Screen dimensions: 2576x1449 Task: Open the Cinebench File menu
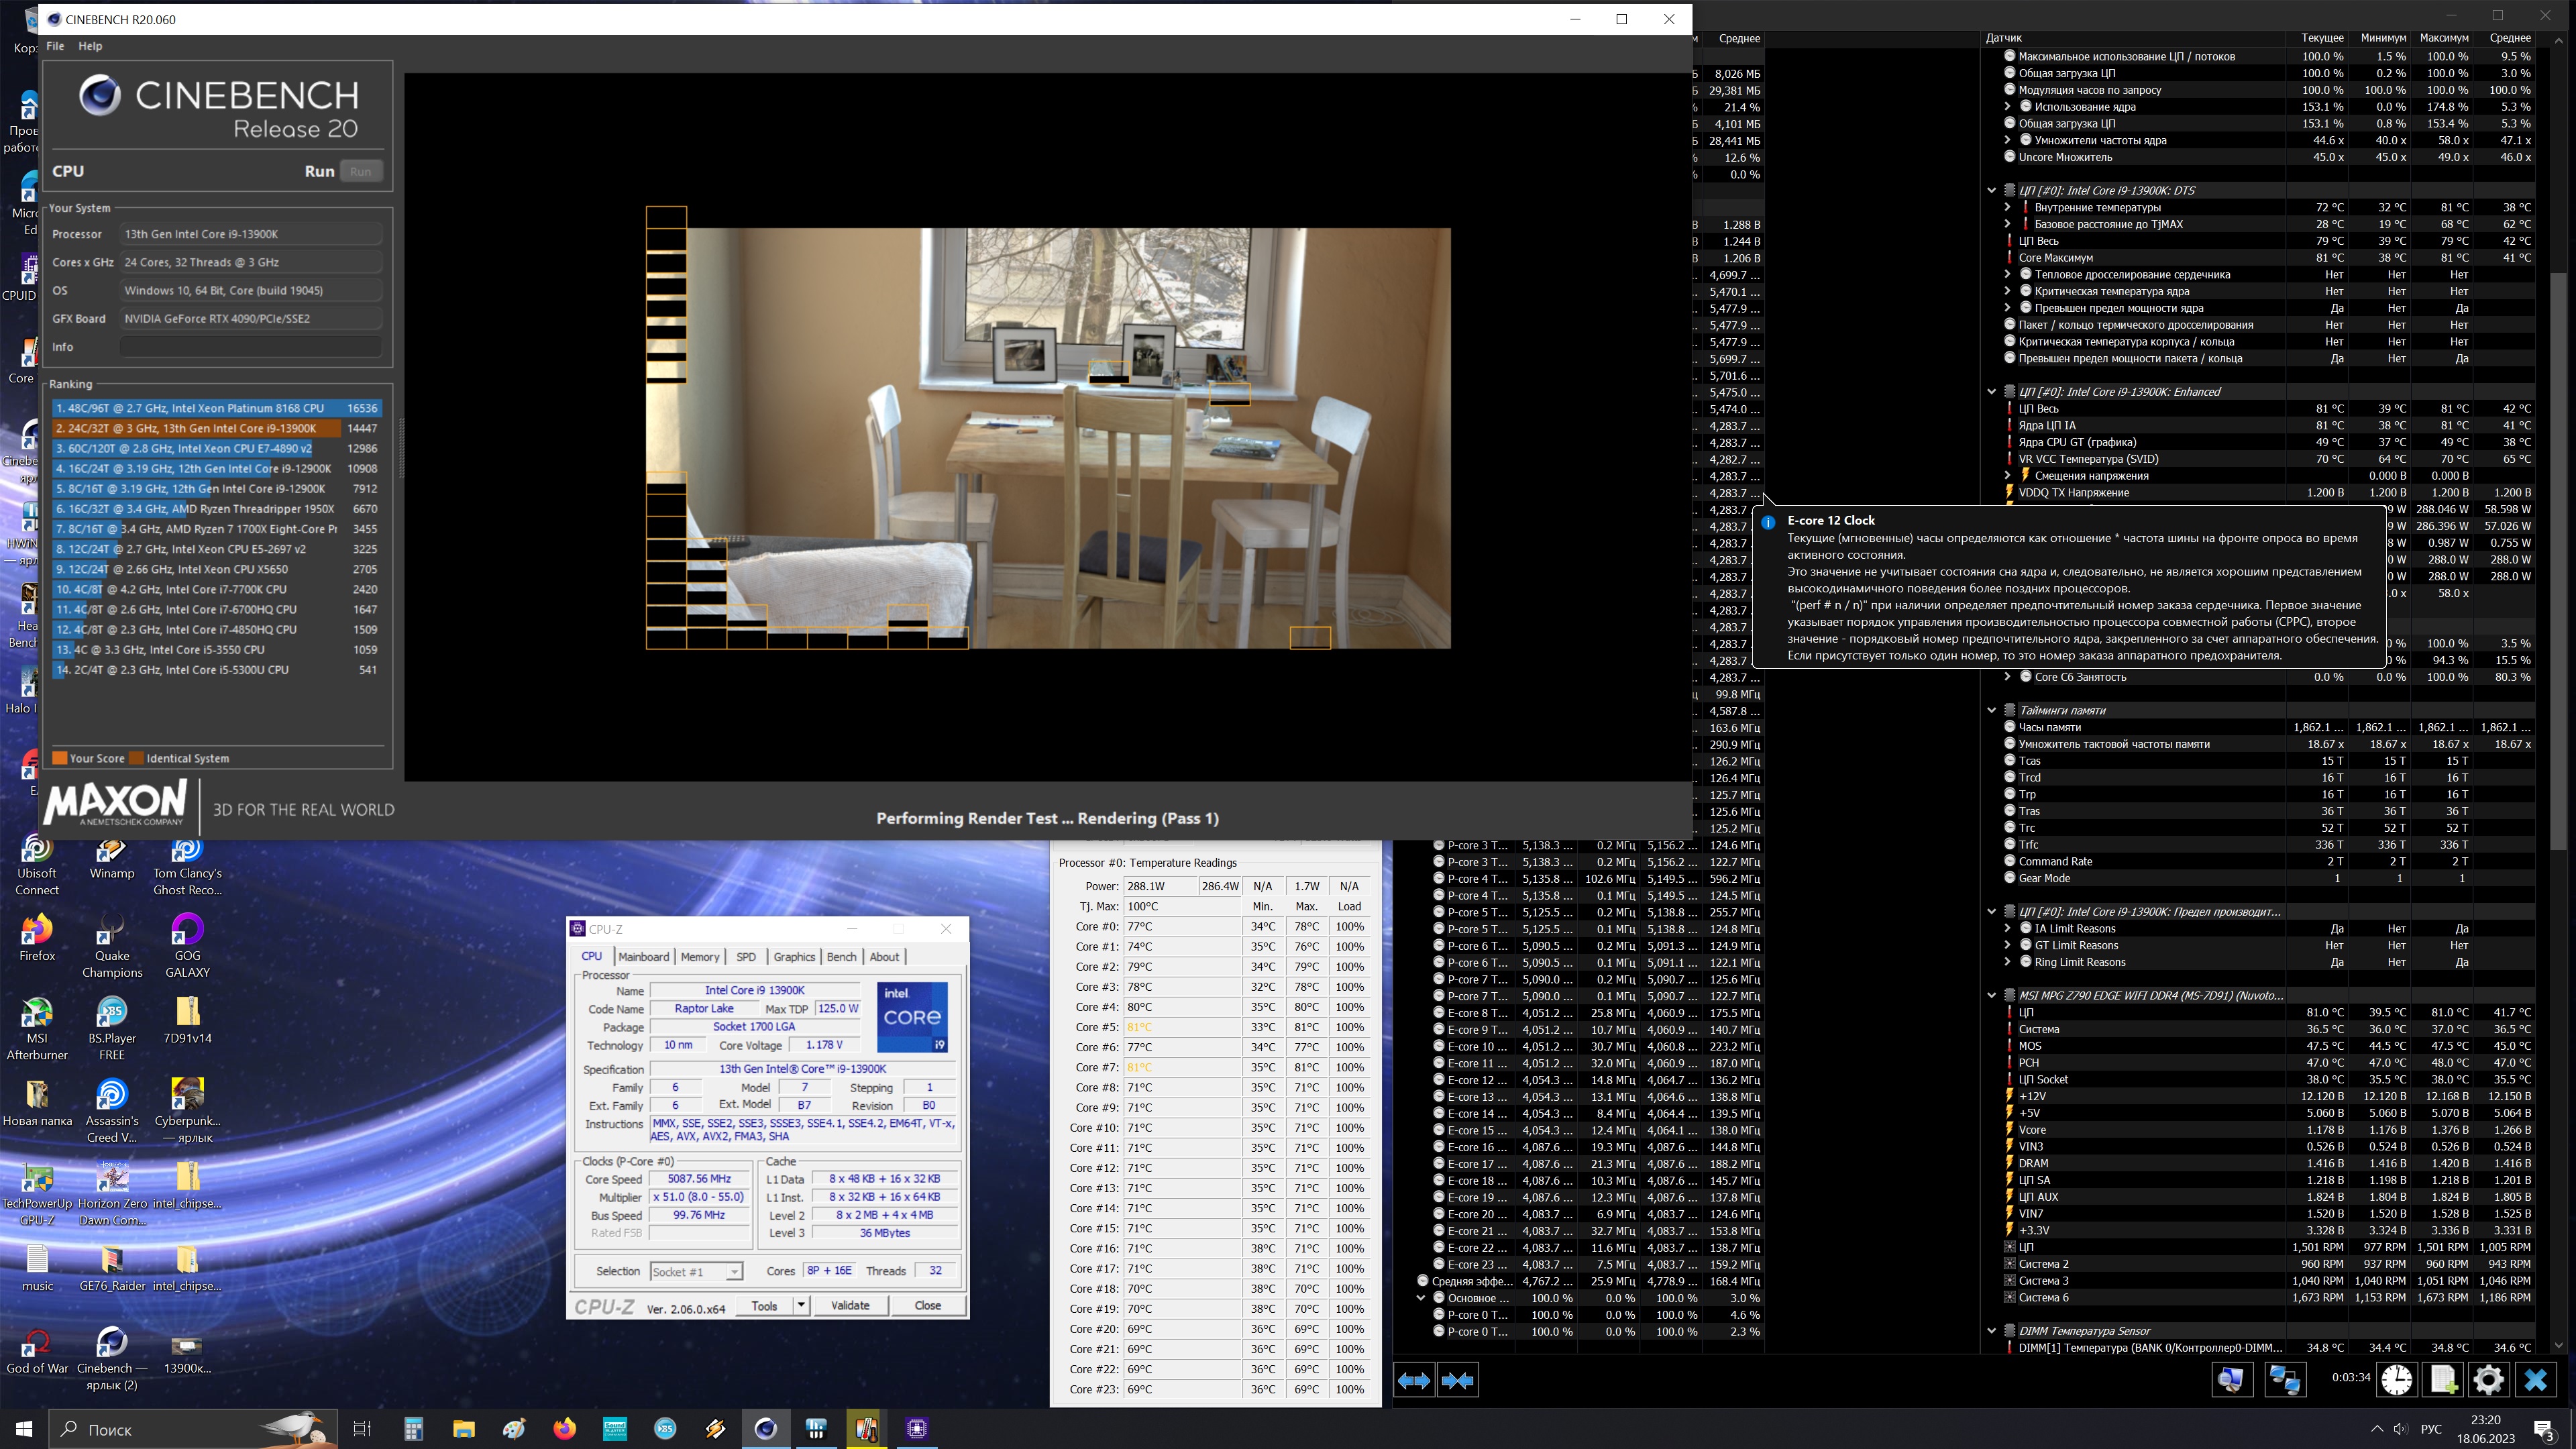55,46
